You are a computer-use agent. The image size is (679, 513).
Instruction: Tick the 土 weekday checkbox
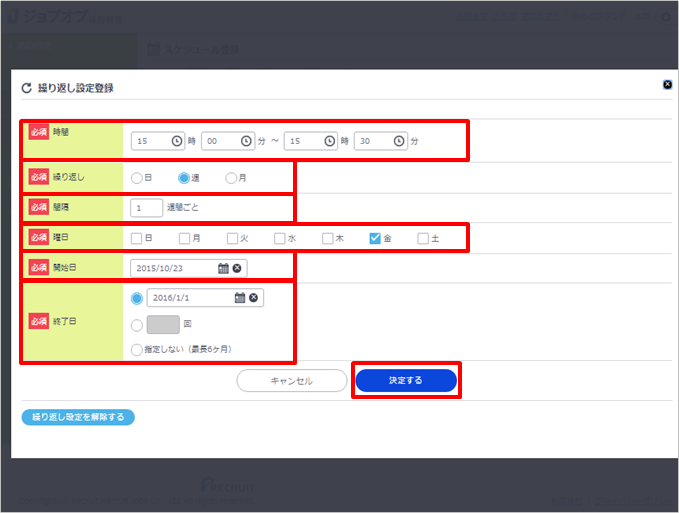(423, 238)
